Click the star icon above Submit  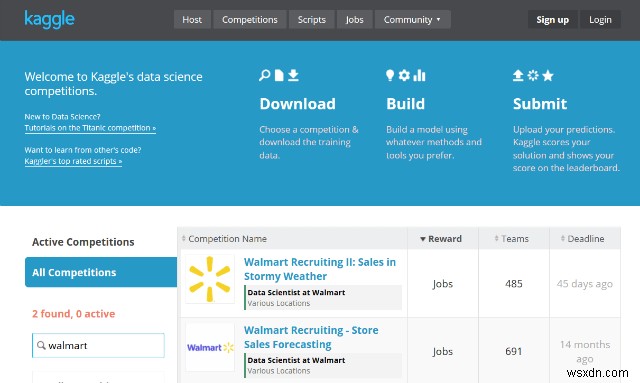548,76
